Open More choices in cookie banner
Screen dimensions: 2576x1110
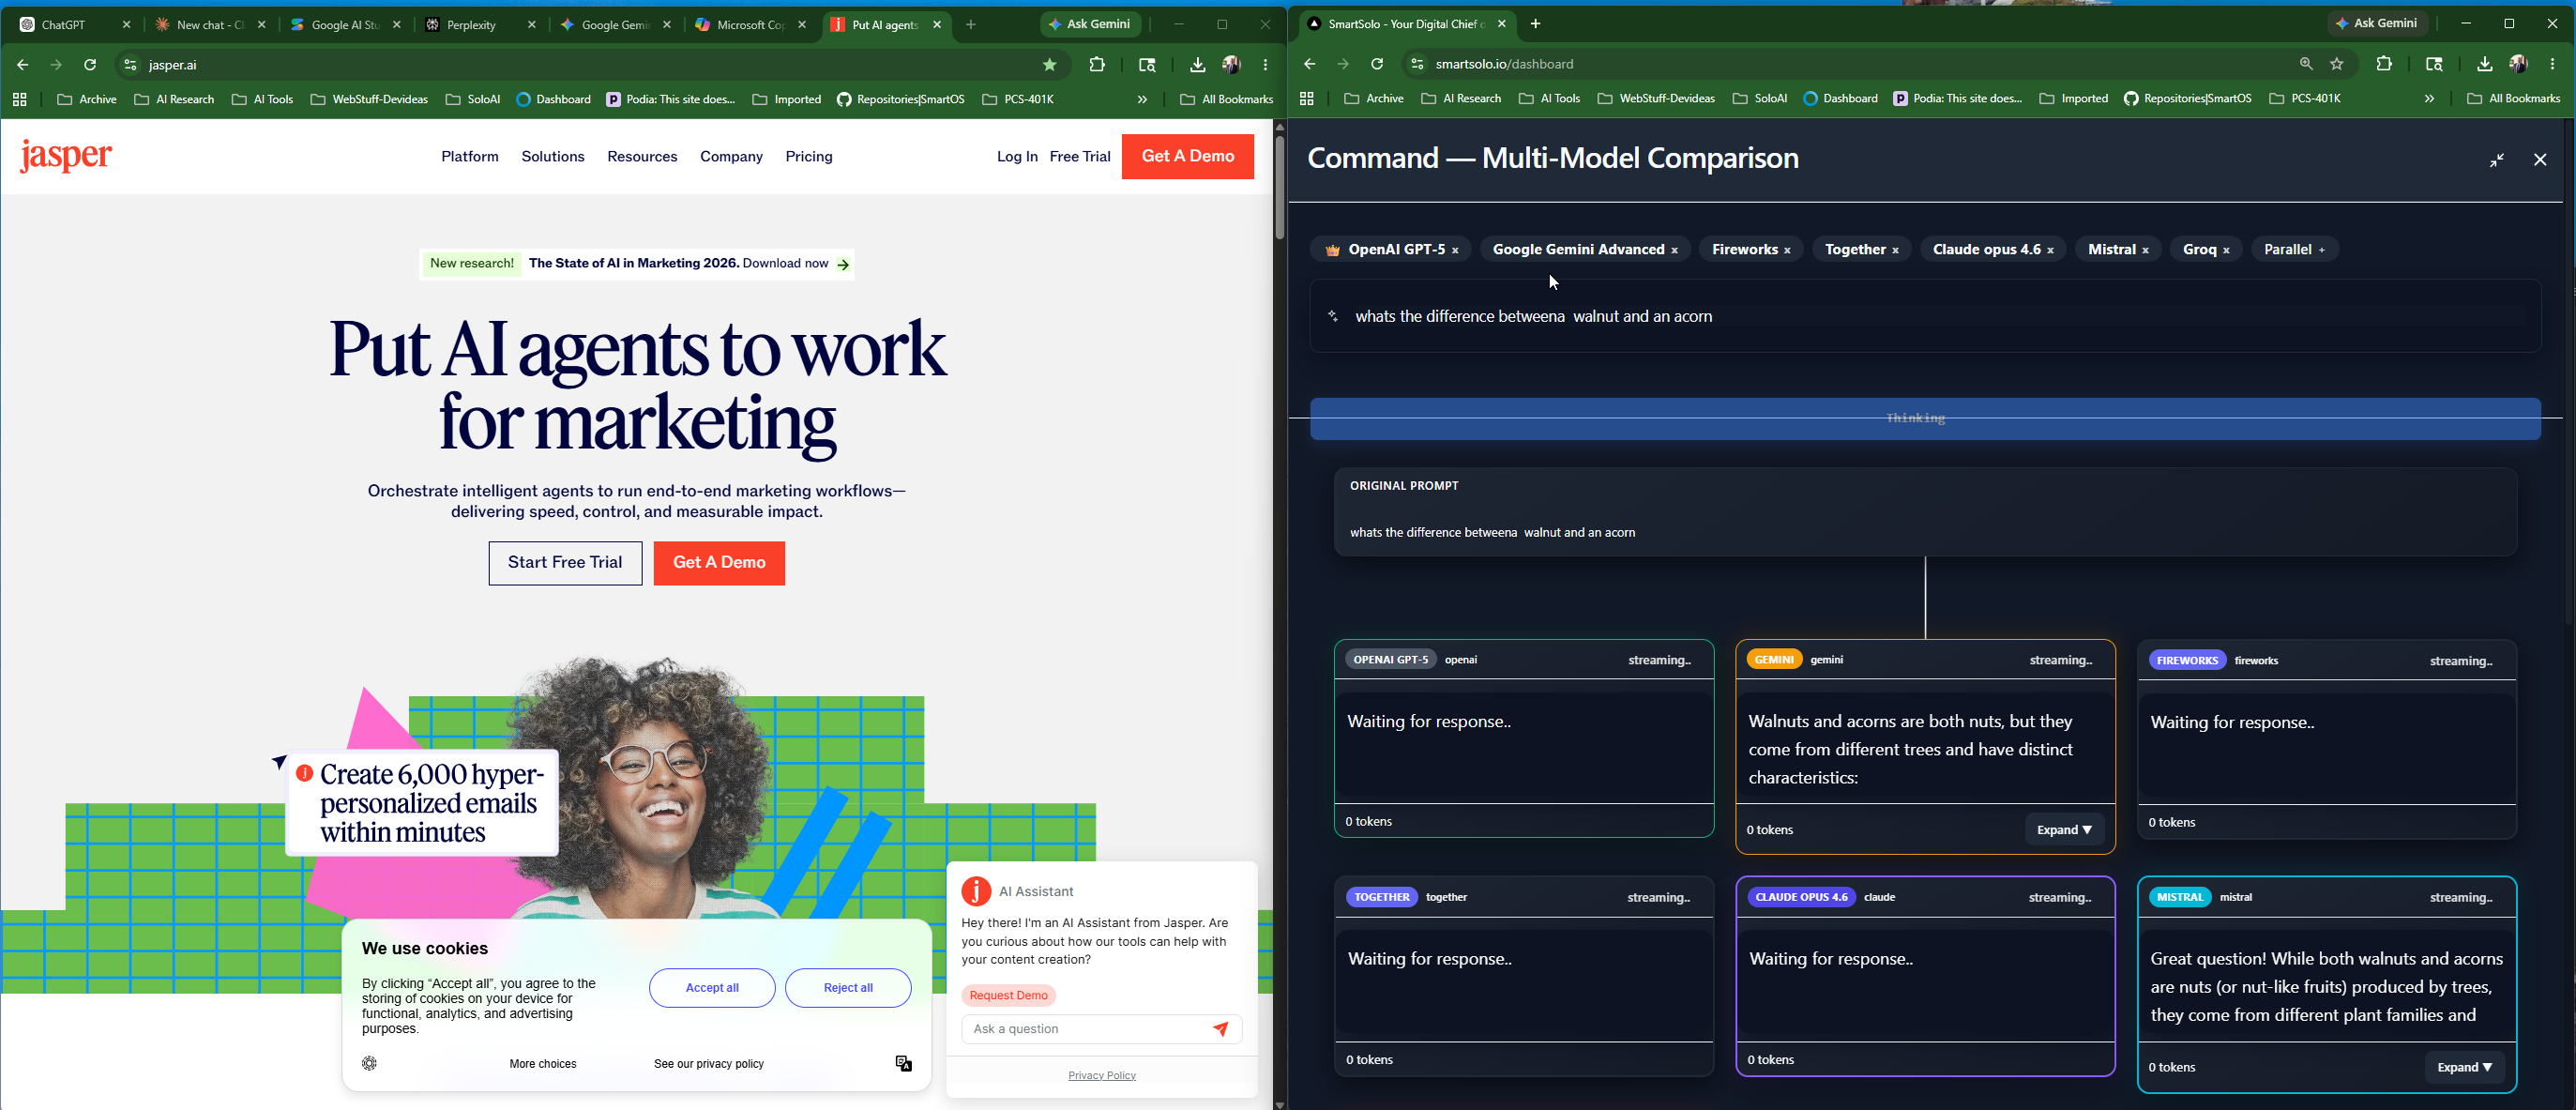[543, 1064]
